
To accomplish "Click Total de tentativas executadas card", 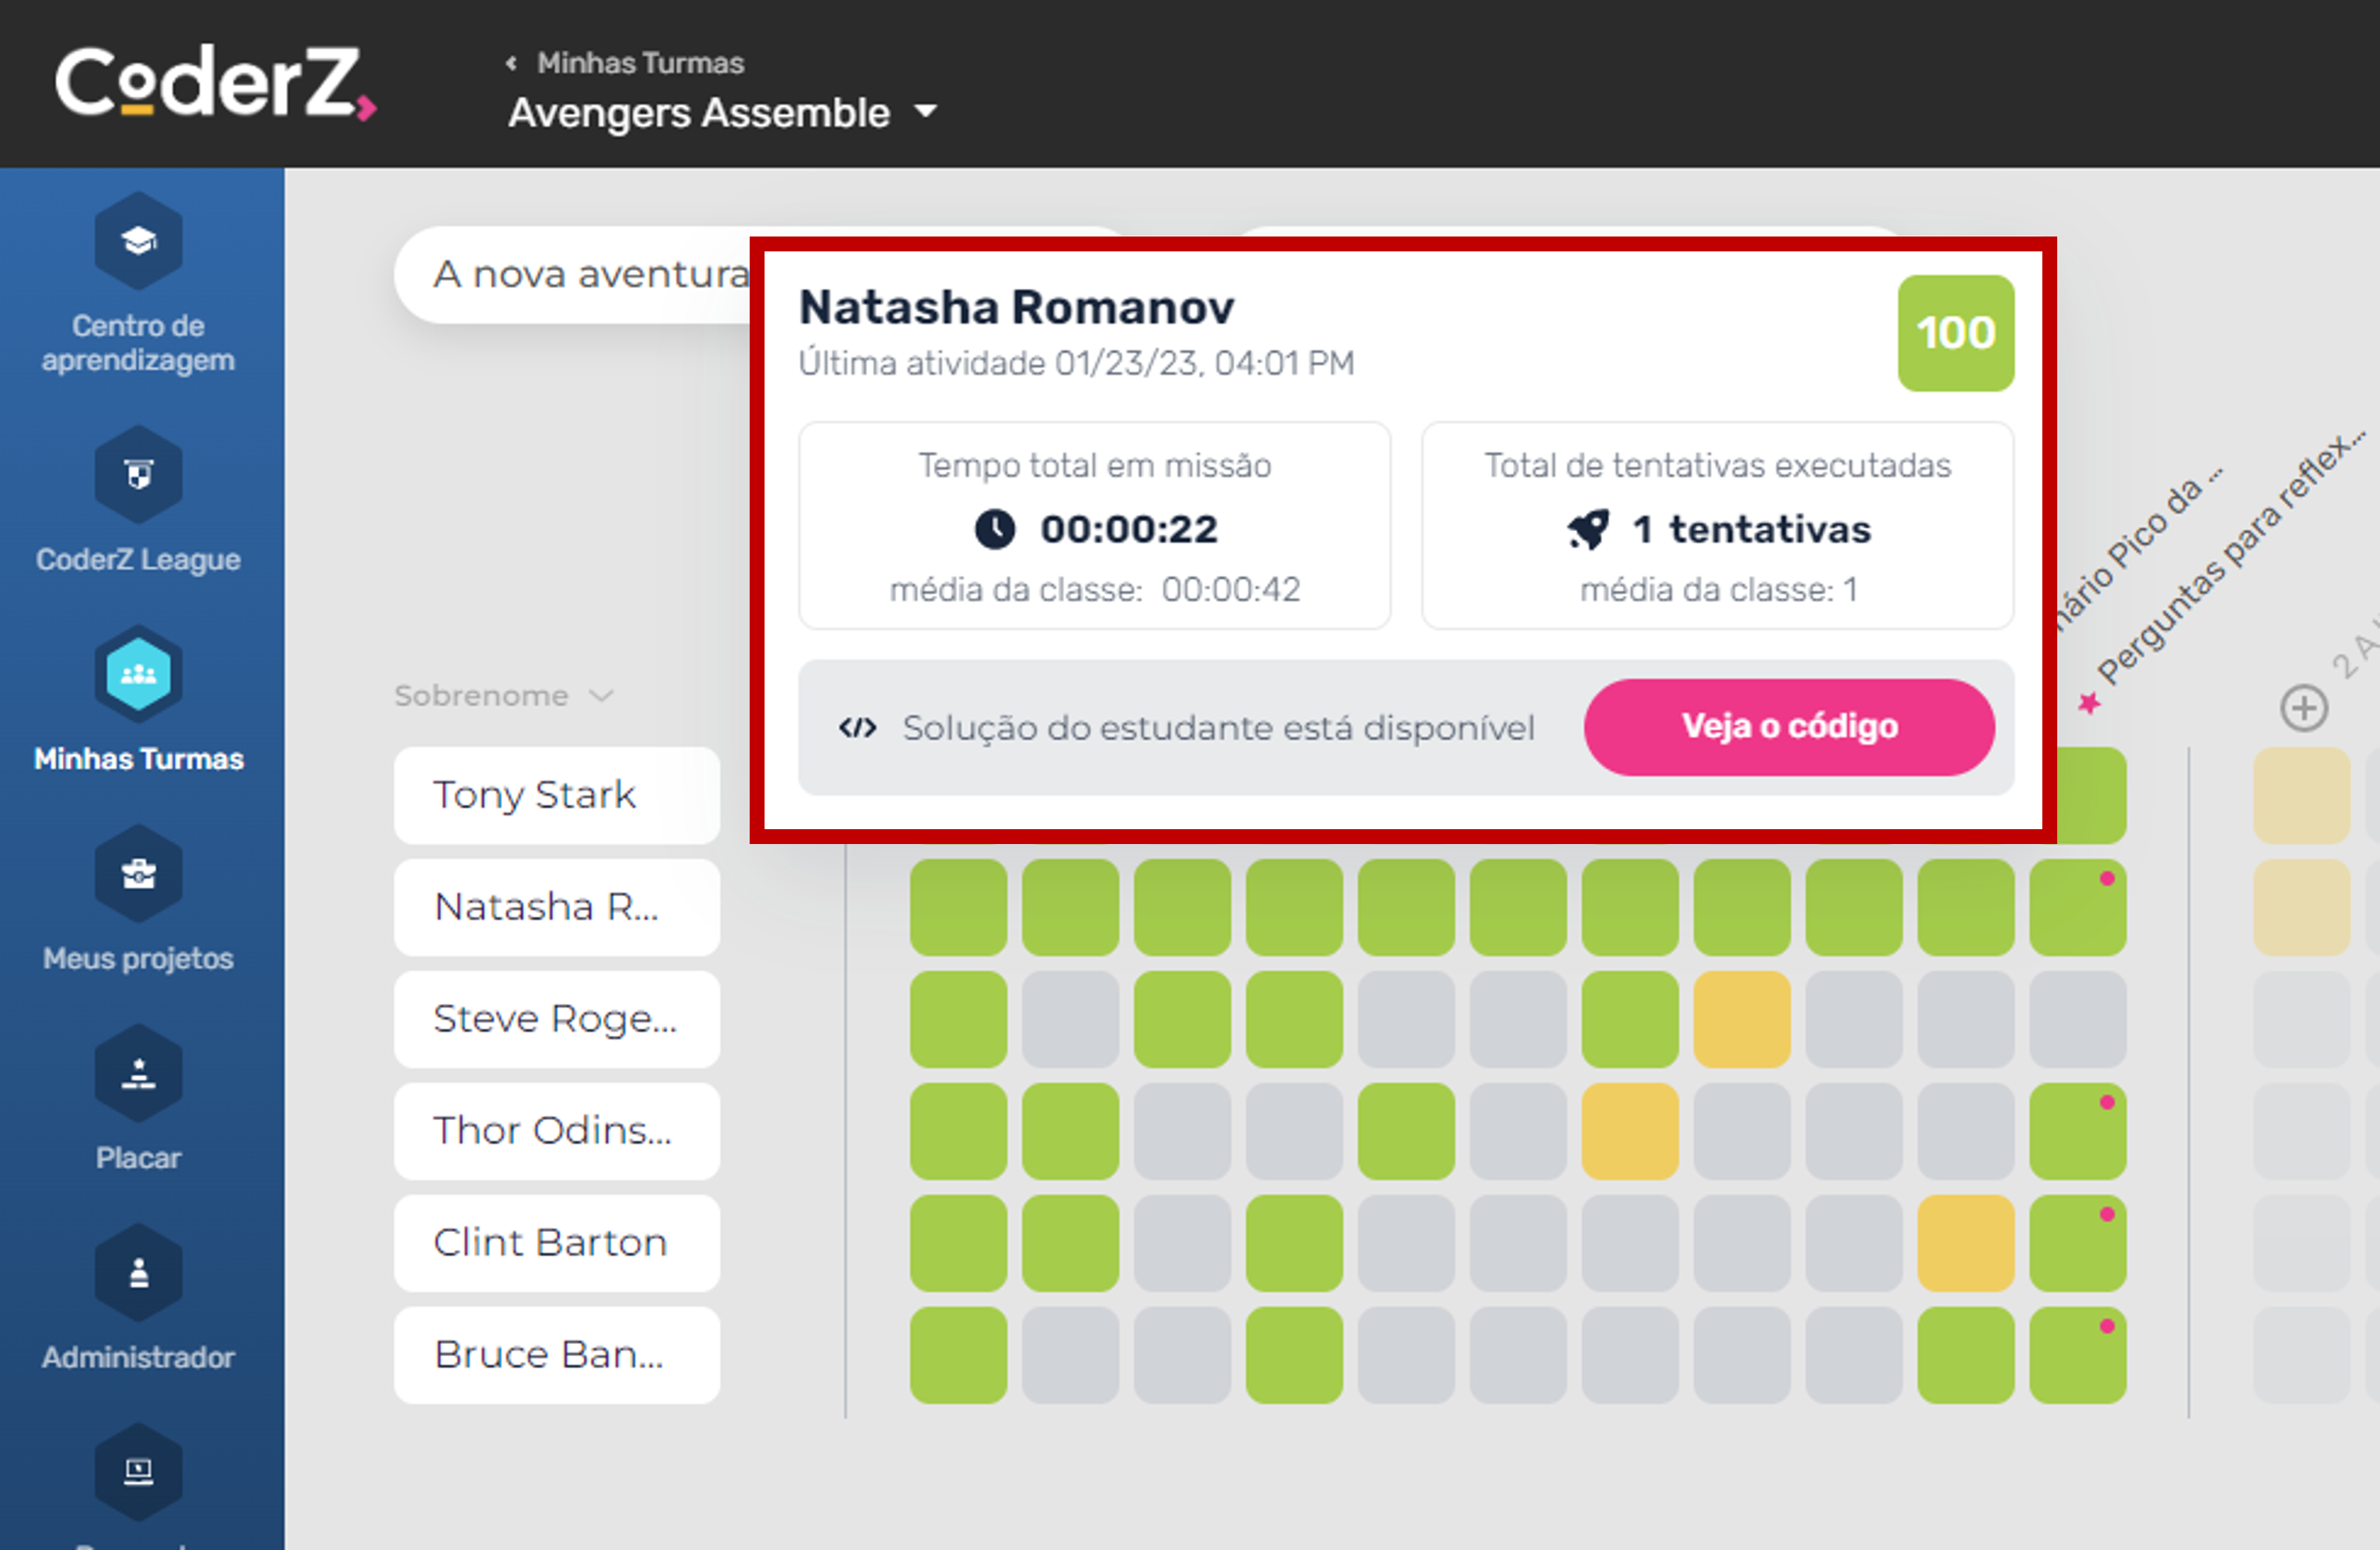I will click(x=1717, y=526).
